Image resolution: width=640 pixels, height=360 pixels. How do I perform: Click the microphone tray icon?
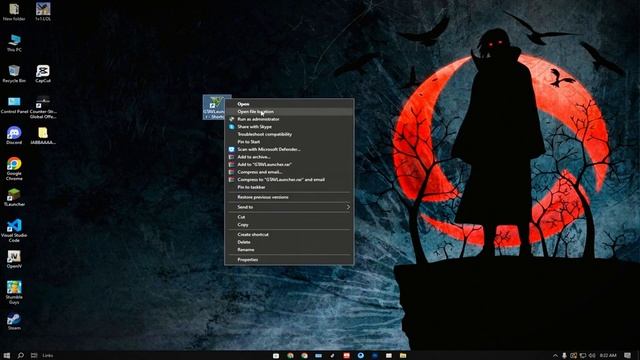coord(564,356)
